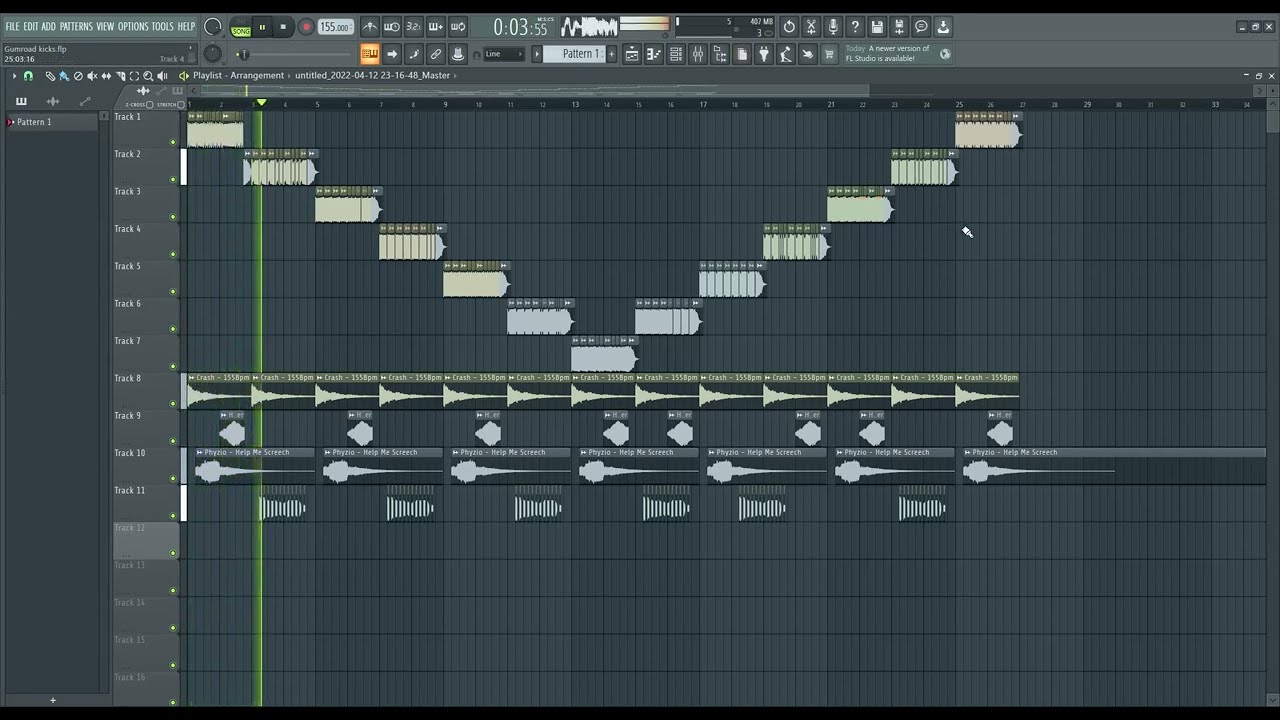Click the note/clip grouping stamp icon
1280x720 pixels.
[458, 54]
